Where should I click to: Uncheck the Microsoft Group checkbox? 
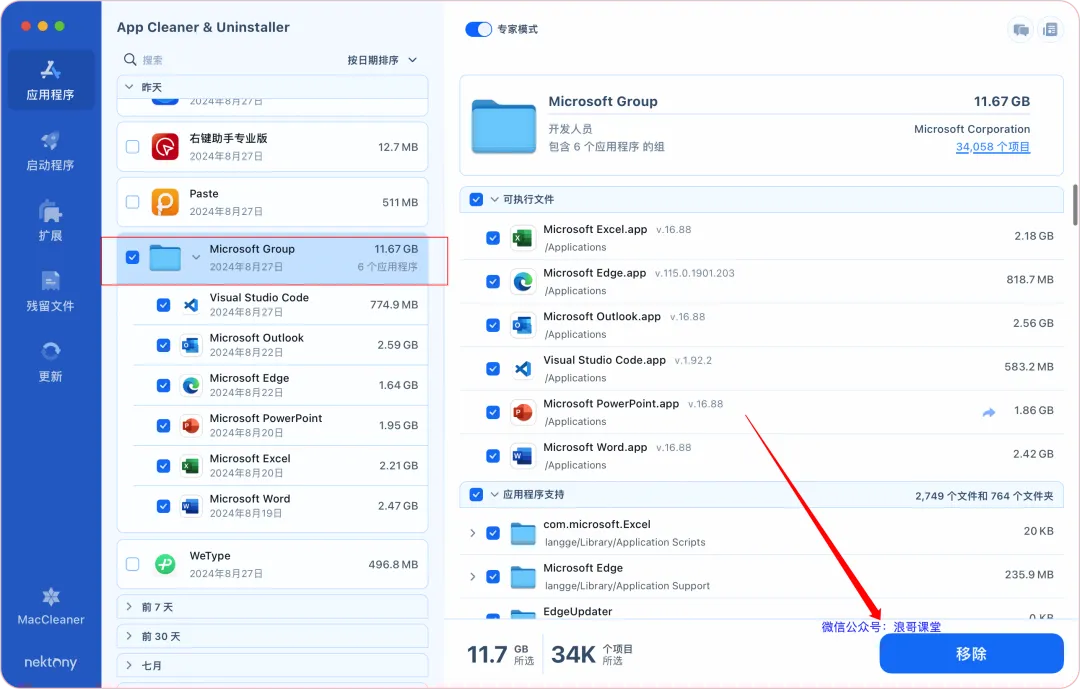click(x=132, y=257)
